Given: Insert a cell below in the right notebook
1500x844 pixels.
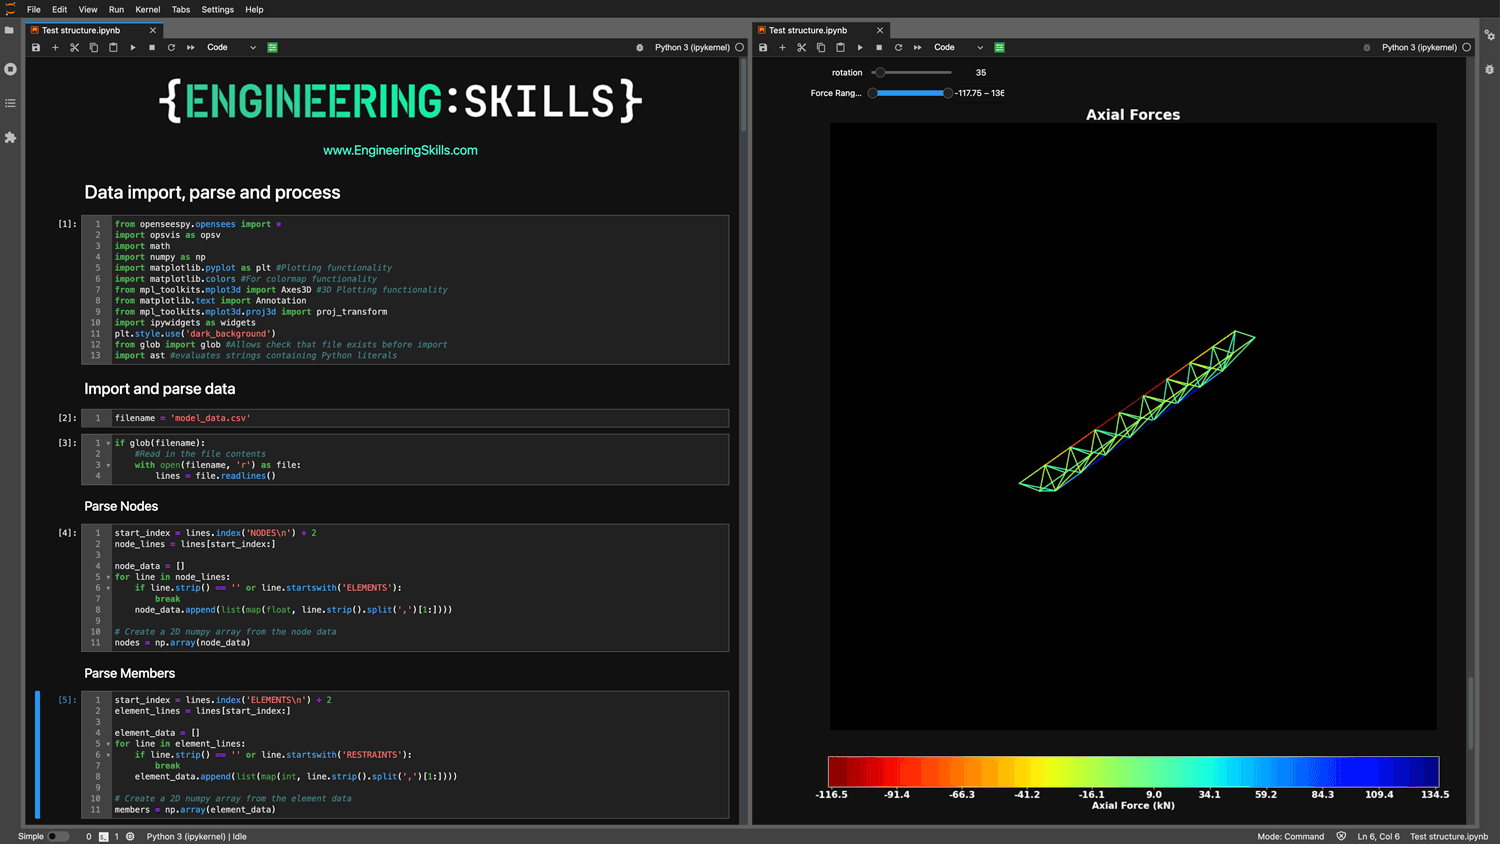Looking at the screenshot, I should 782,47.
